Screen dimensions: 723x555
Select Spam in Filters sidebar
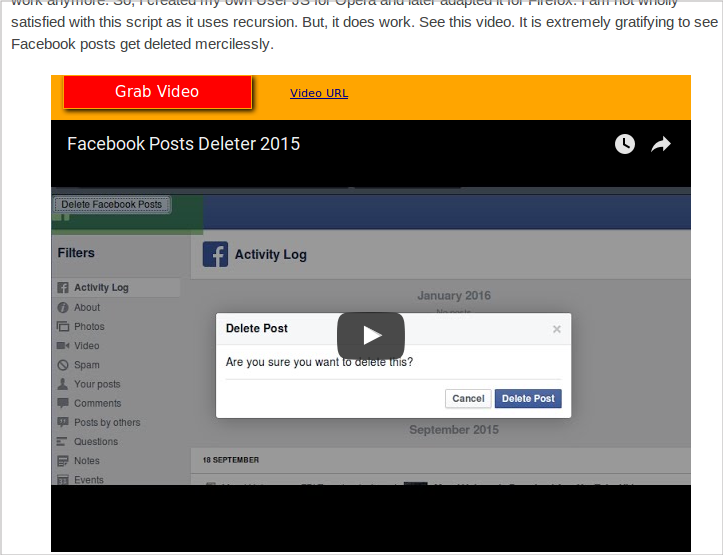coord(87,365)
